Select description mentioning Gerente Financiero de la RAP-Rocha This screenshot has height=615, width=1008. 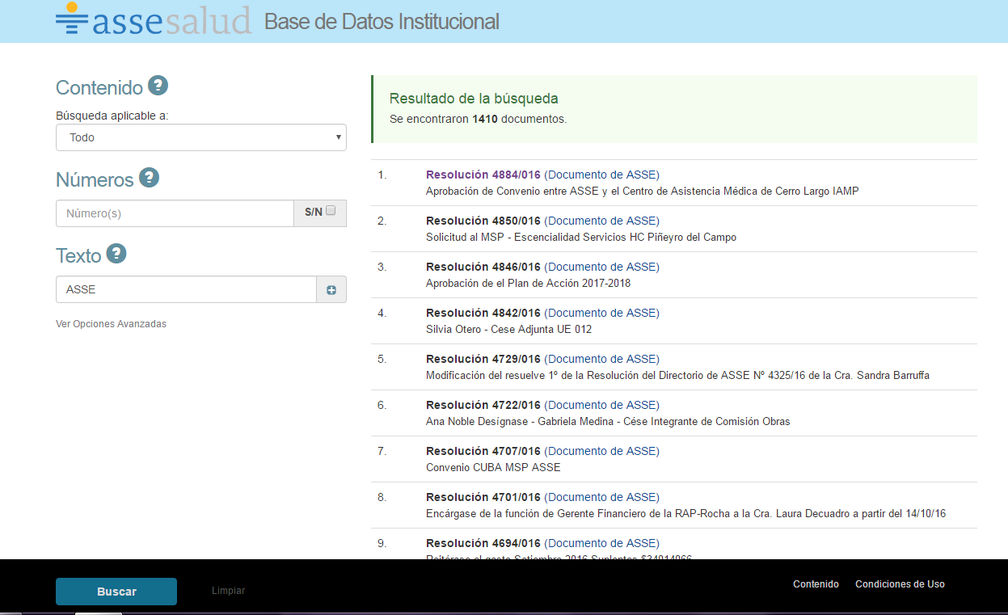tap(686, 514)
